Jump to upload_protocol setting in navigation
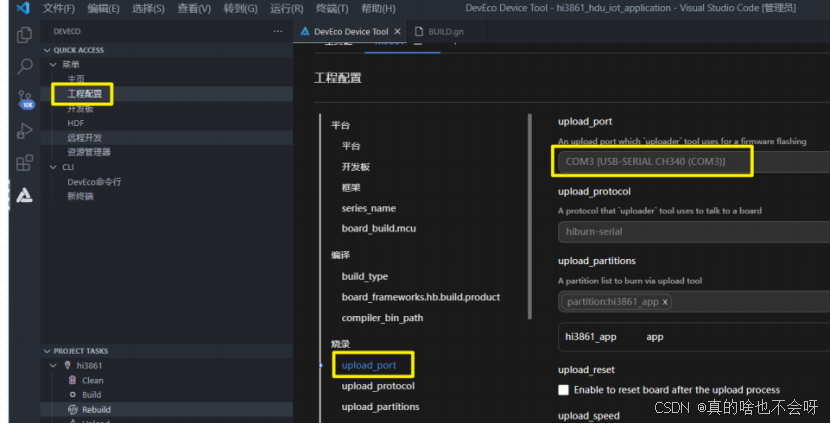The width and height of the screenshot is (831, 424). (x=378, y=386)
